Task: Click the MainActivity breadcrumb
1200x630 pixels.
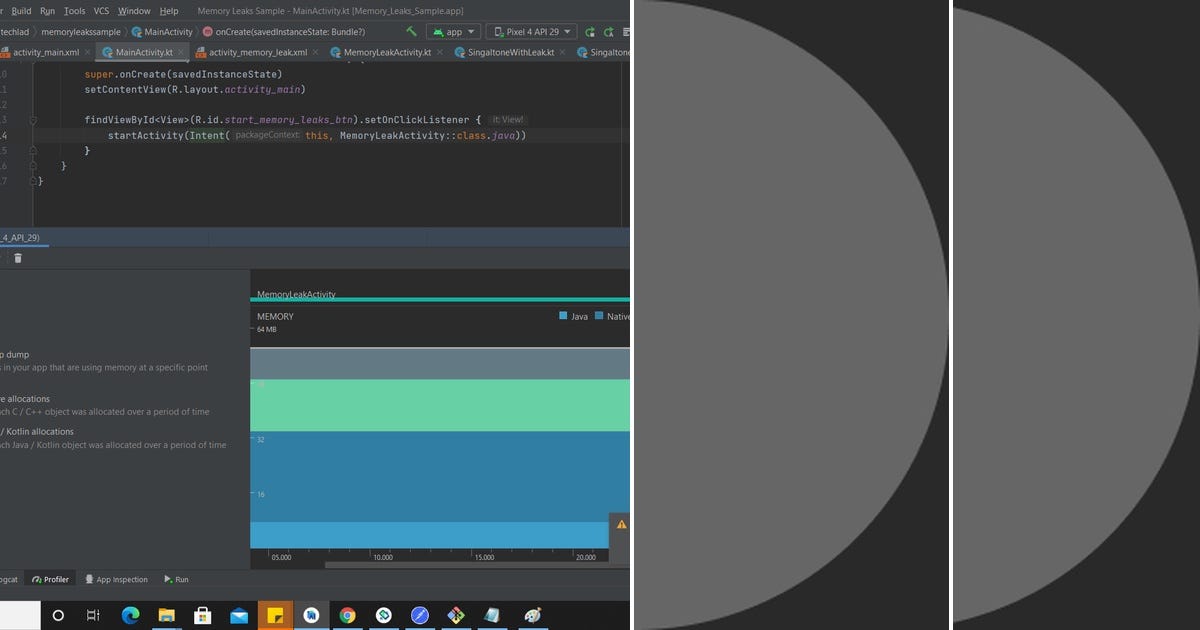Action: coord(162,32)
